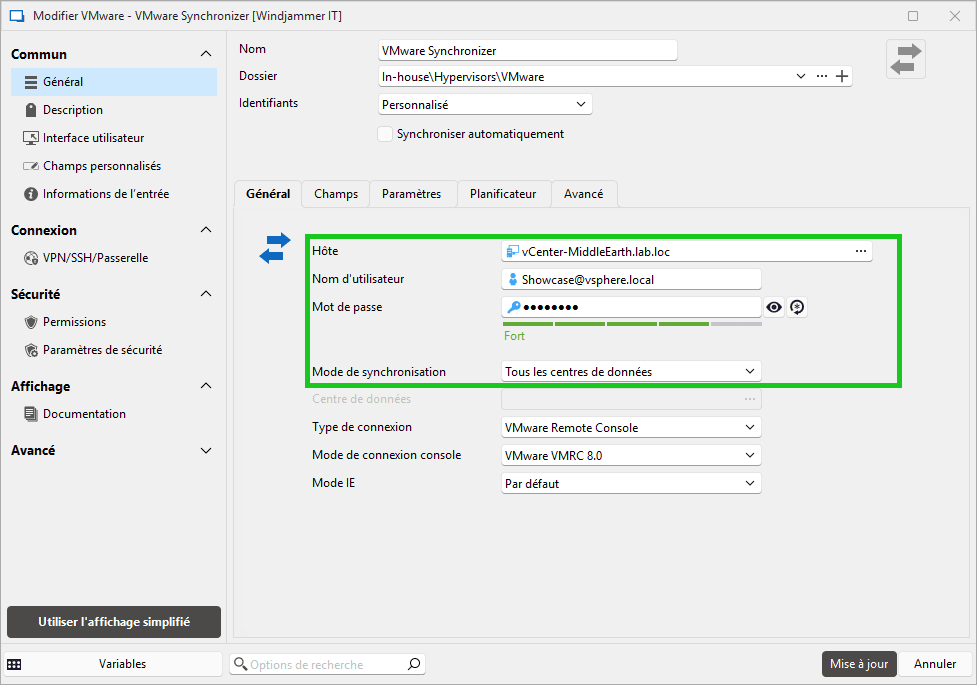This screenshot has height=685, width=977.
Task: Enable Synchroniser automatiquement checkbox
Action: 385,134
